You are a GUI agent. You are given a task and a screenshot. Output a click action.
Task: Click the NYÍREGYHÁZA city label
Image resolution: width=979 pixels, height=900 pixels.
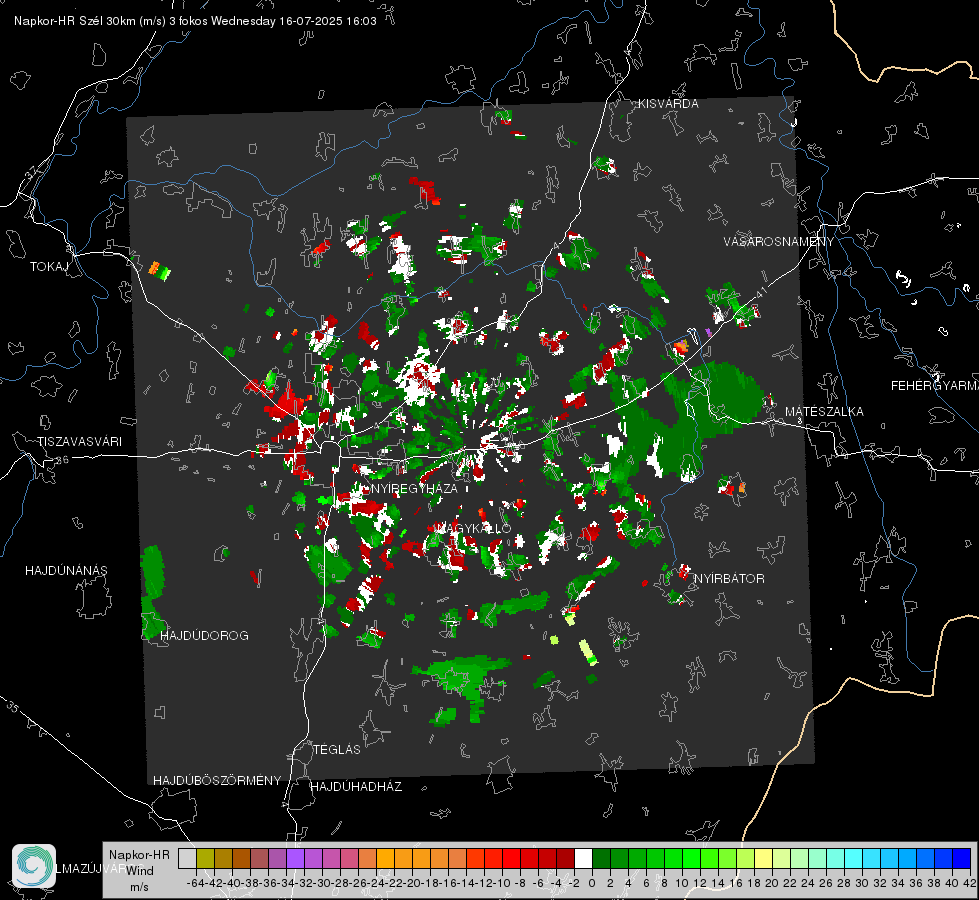tap(415, 488)
